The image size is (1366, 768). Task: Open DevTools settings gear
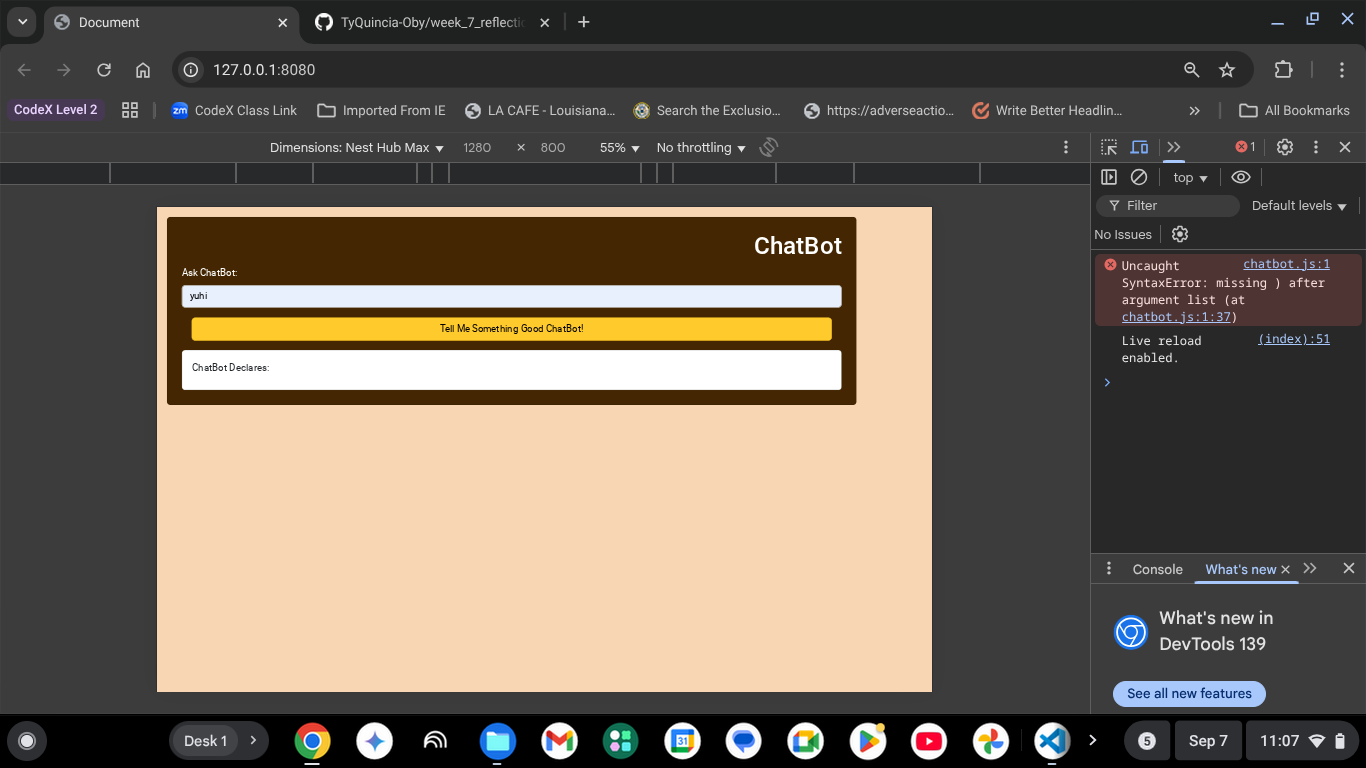(x=1285, y=147)
